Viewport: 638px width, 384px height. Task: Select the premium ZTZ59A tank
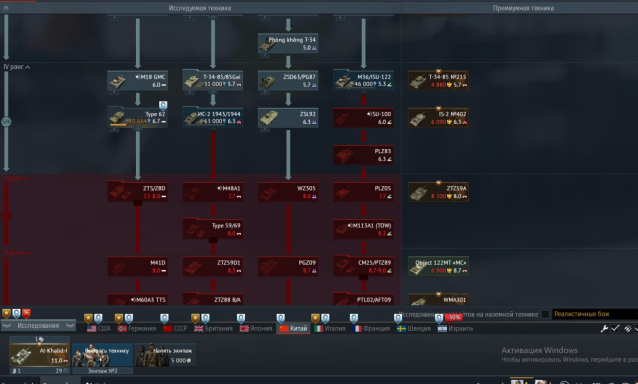click(x=438, y=192)
